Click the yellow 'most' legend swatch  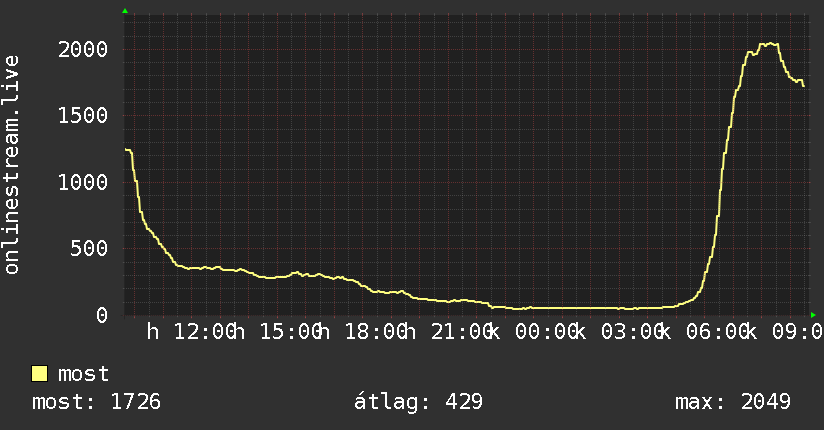pos(39,374)
